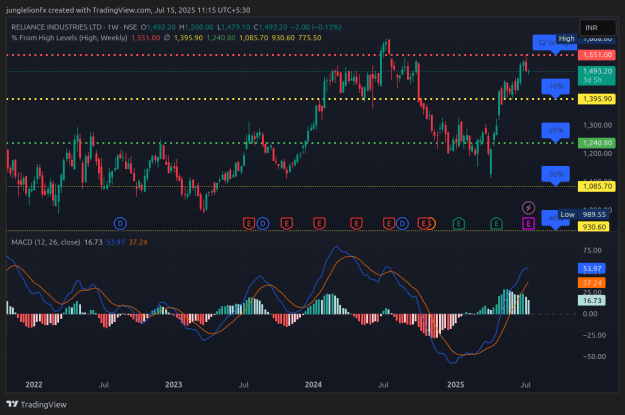Click the 1,200.00 price axis value

click(597, 153)
